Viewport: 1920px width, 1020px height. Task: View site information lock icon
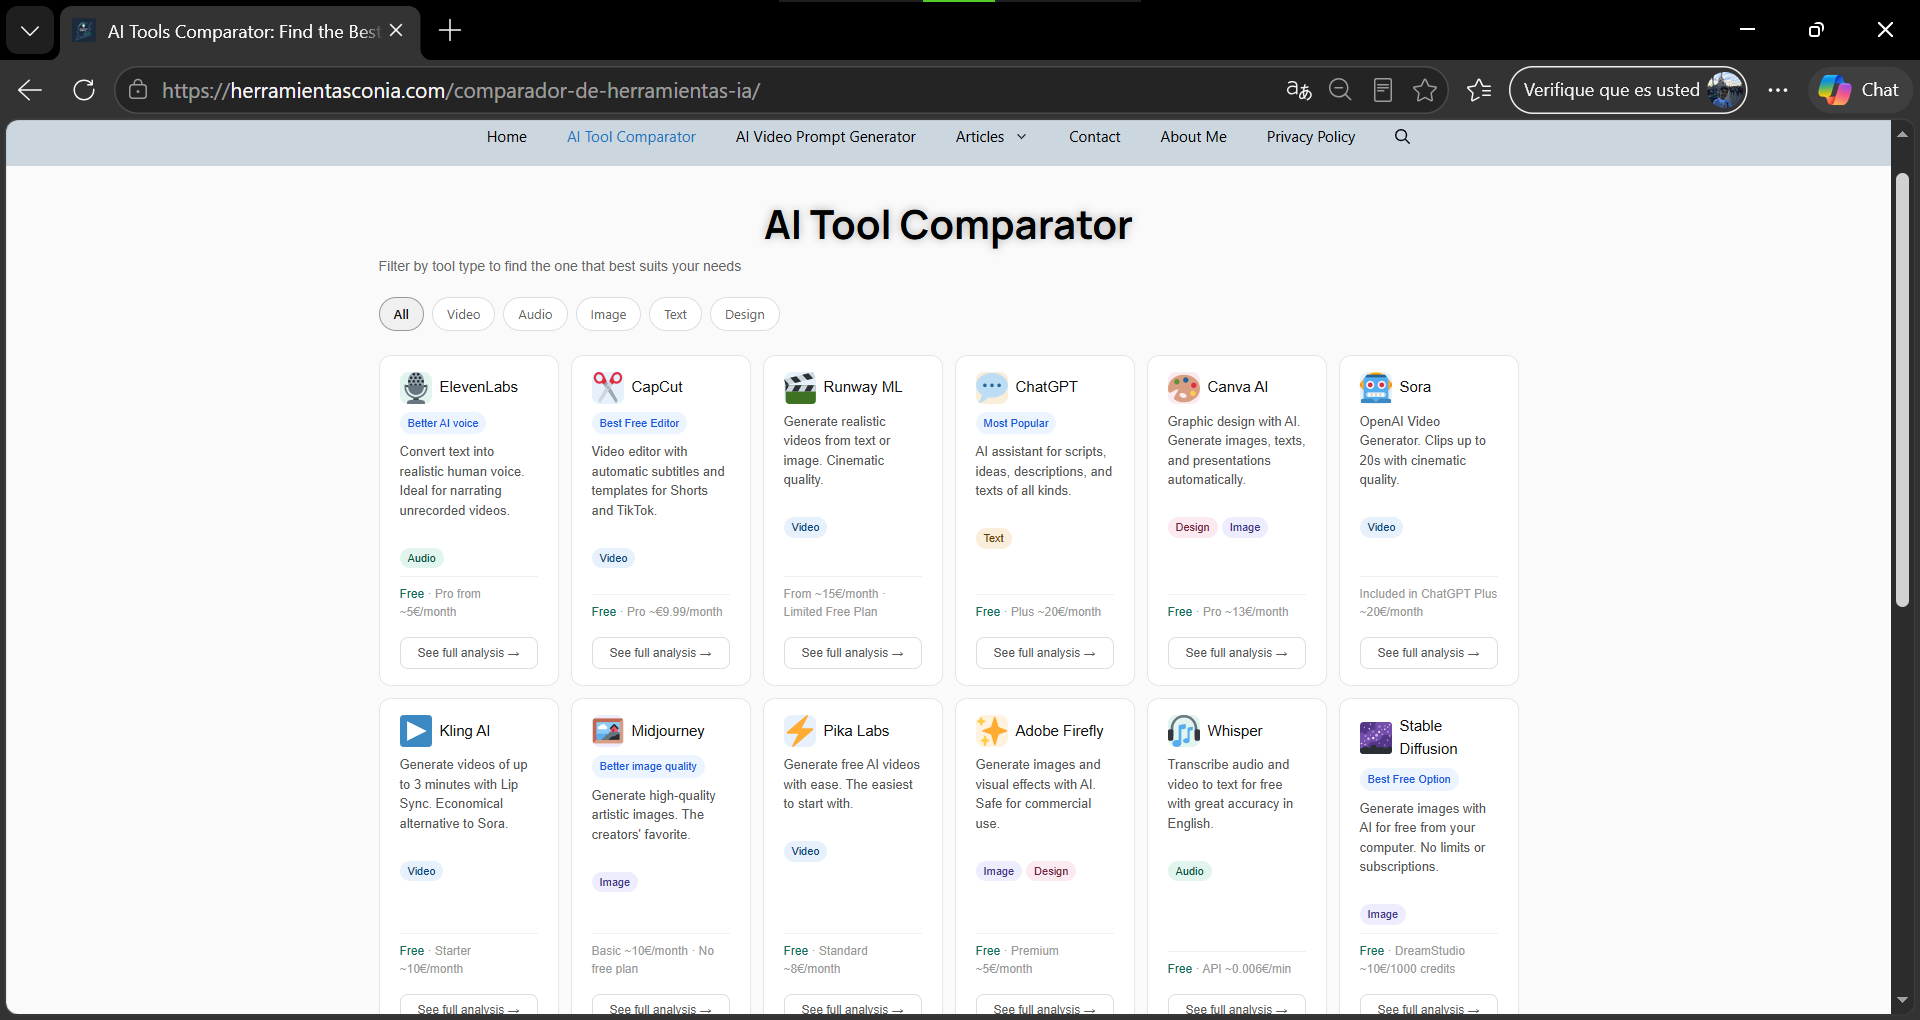click(138, 90)
